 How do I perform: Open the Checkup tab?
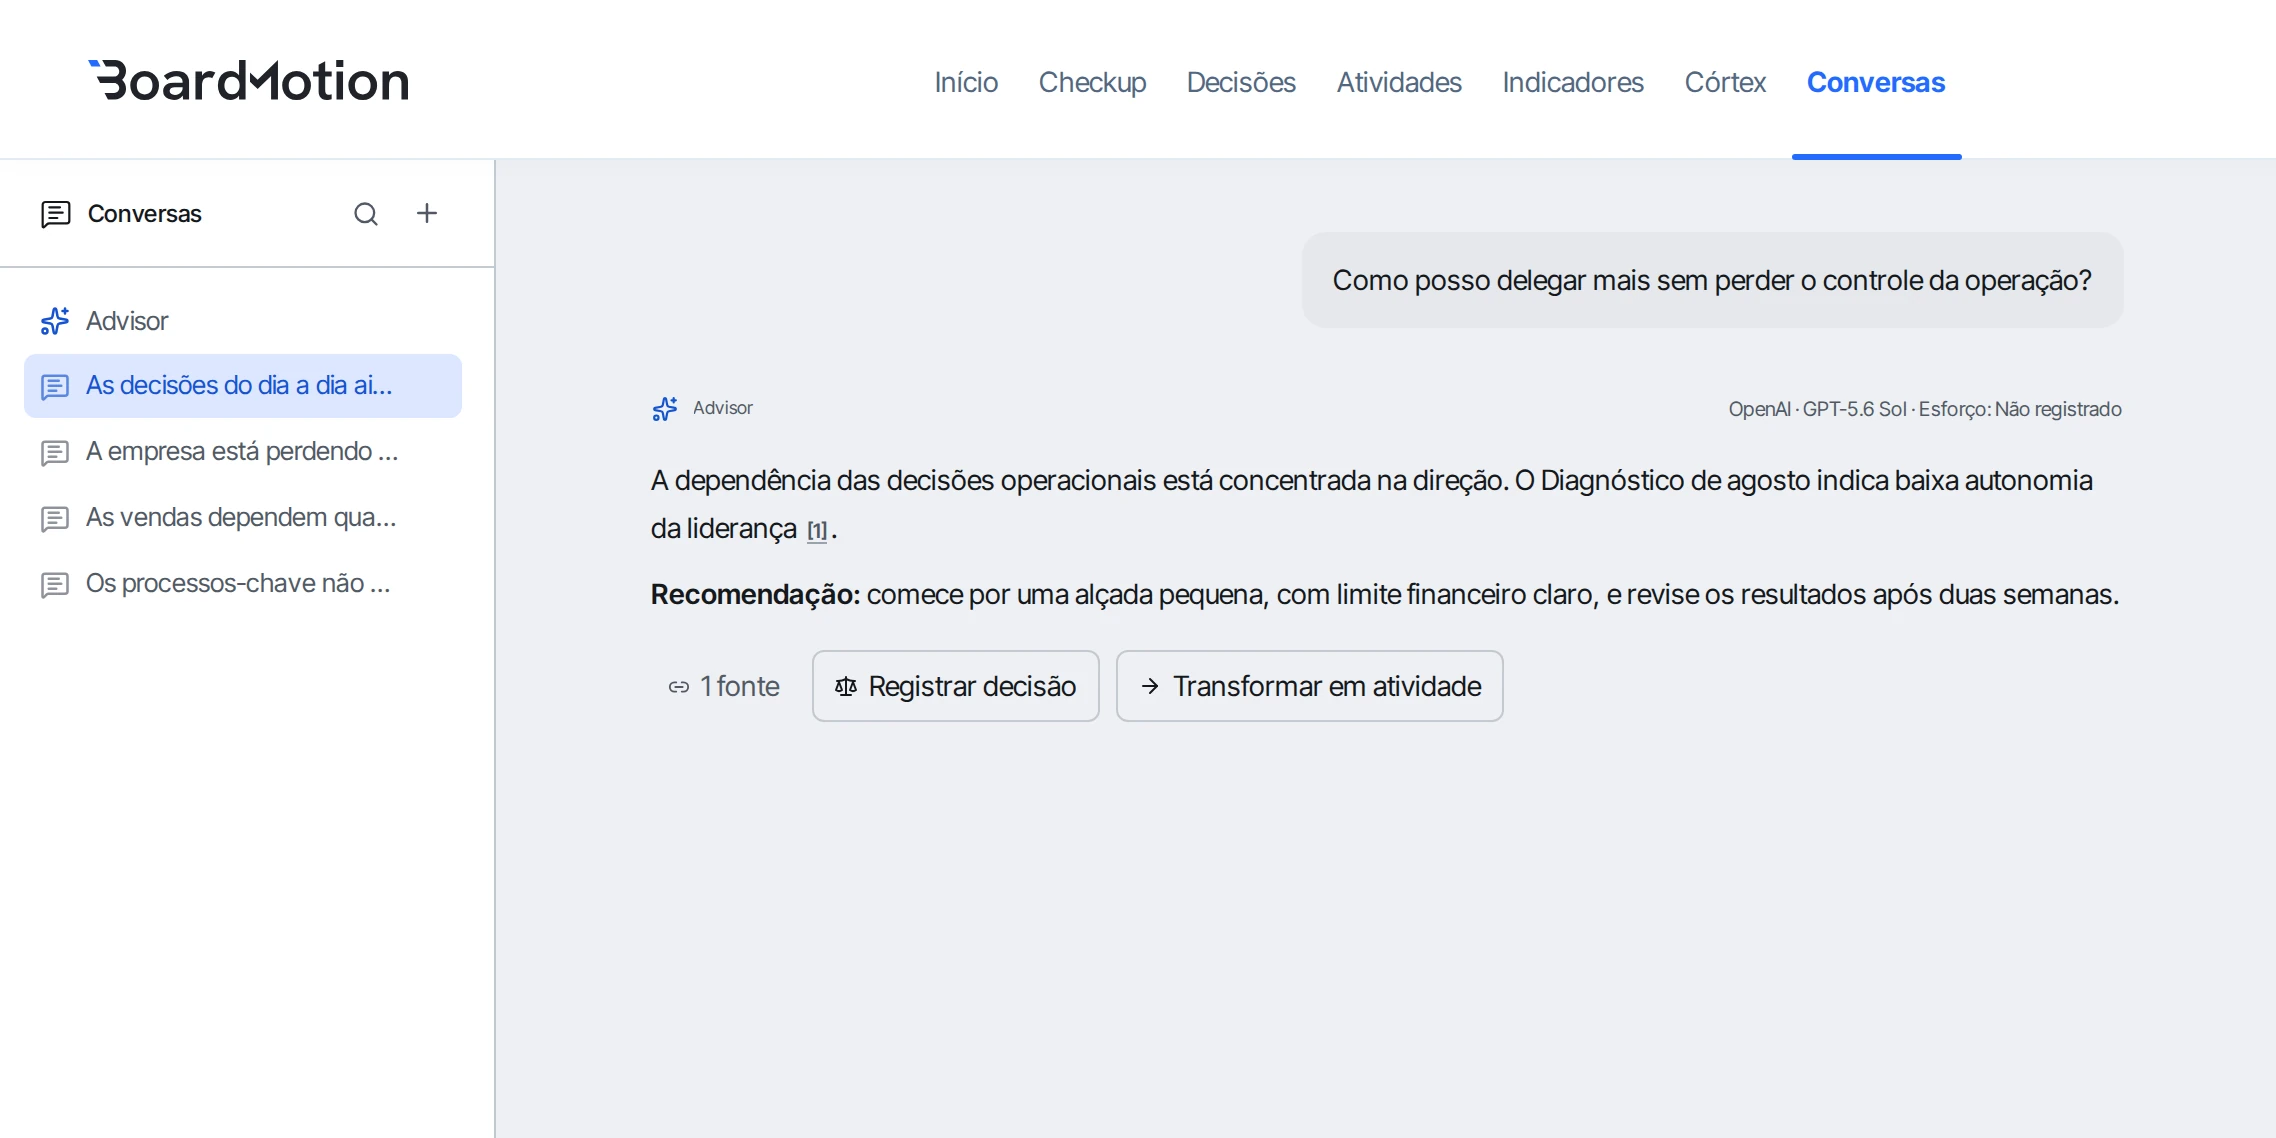pos(1092,82)
